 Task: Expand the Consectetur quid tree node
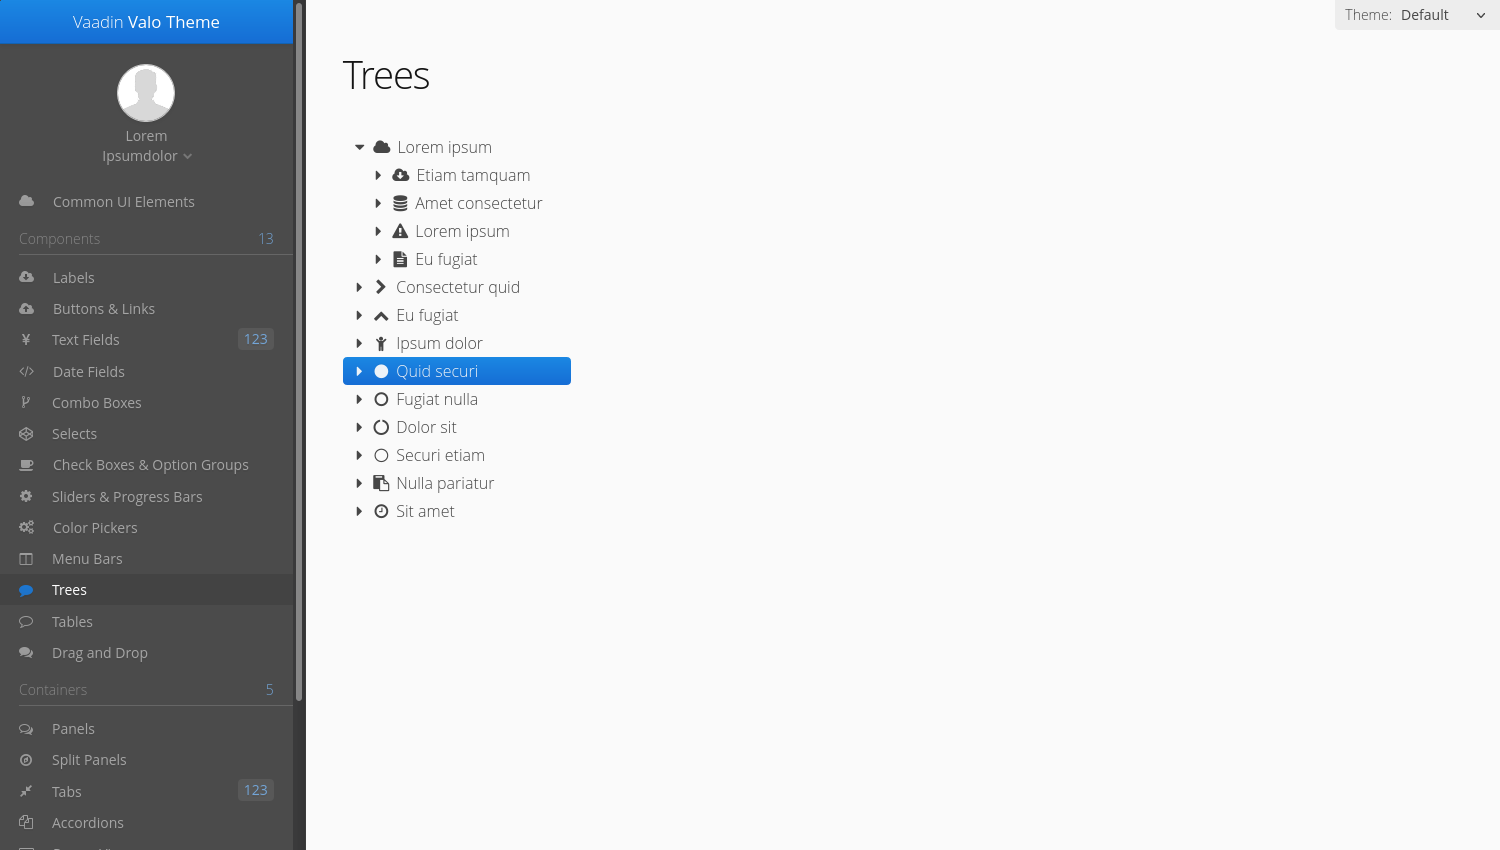click(359, 287)
